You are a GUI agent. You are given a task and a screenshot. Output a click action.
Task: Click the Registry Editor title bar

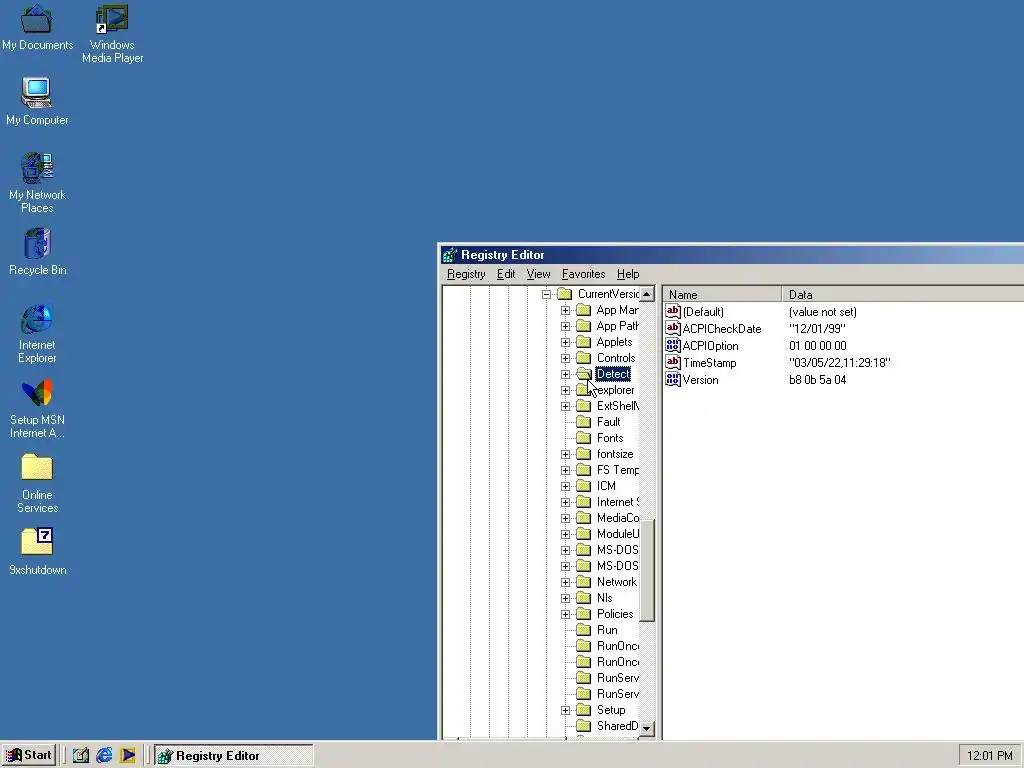(x=731, y=255)
